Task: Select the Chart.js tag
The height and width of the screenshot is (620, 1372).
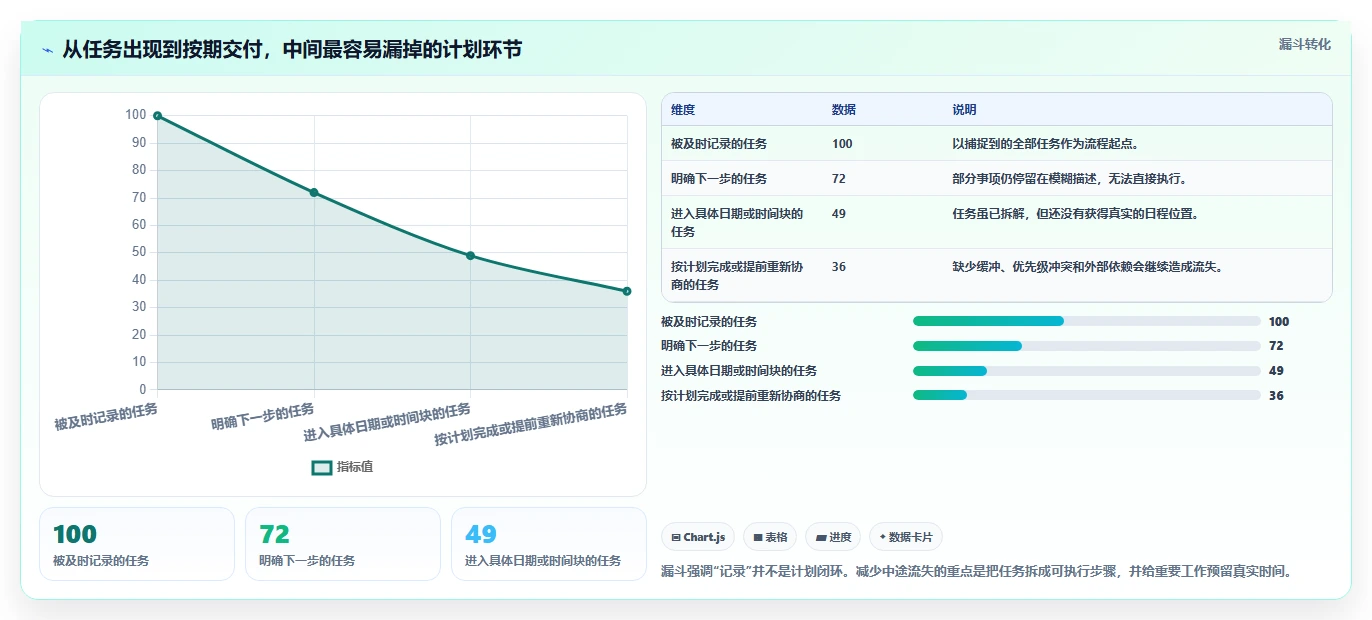Action: [698, 537]
